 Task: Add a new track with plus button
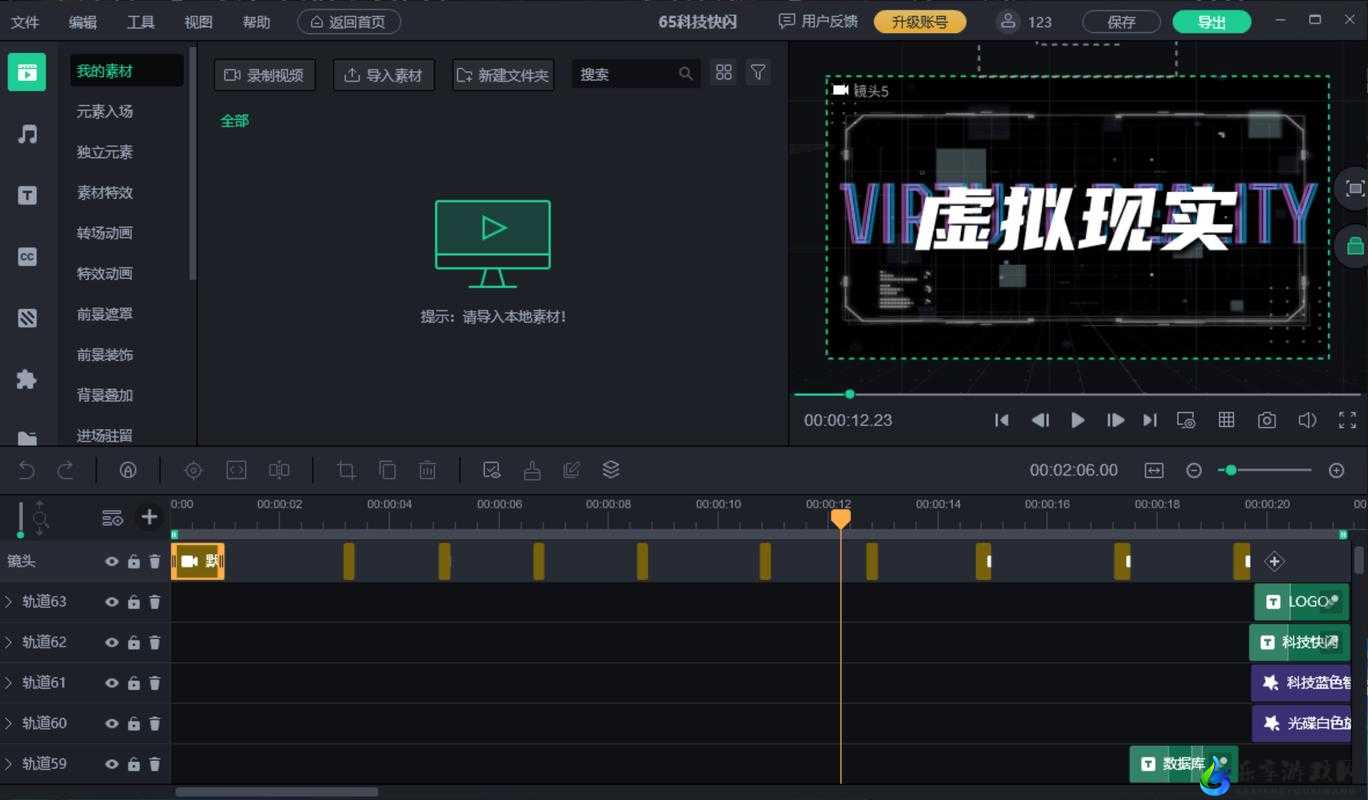149,517
